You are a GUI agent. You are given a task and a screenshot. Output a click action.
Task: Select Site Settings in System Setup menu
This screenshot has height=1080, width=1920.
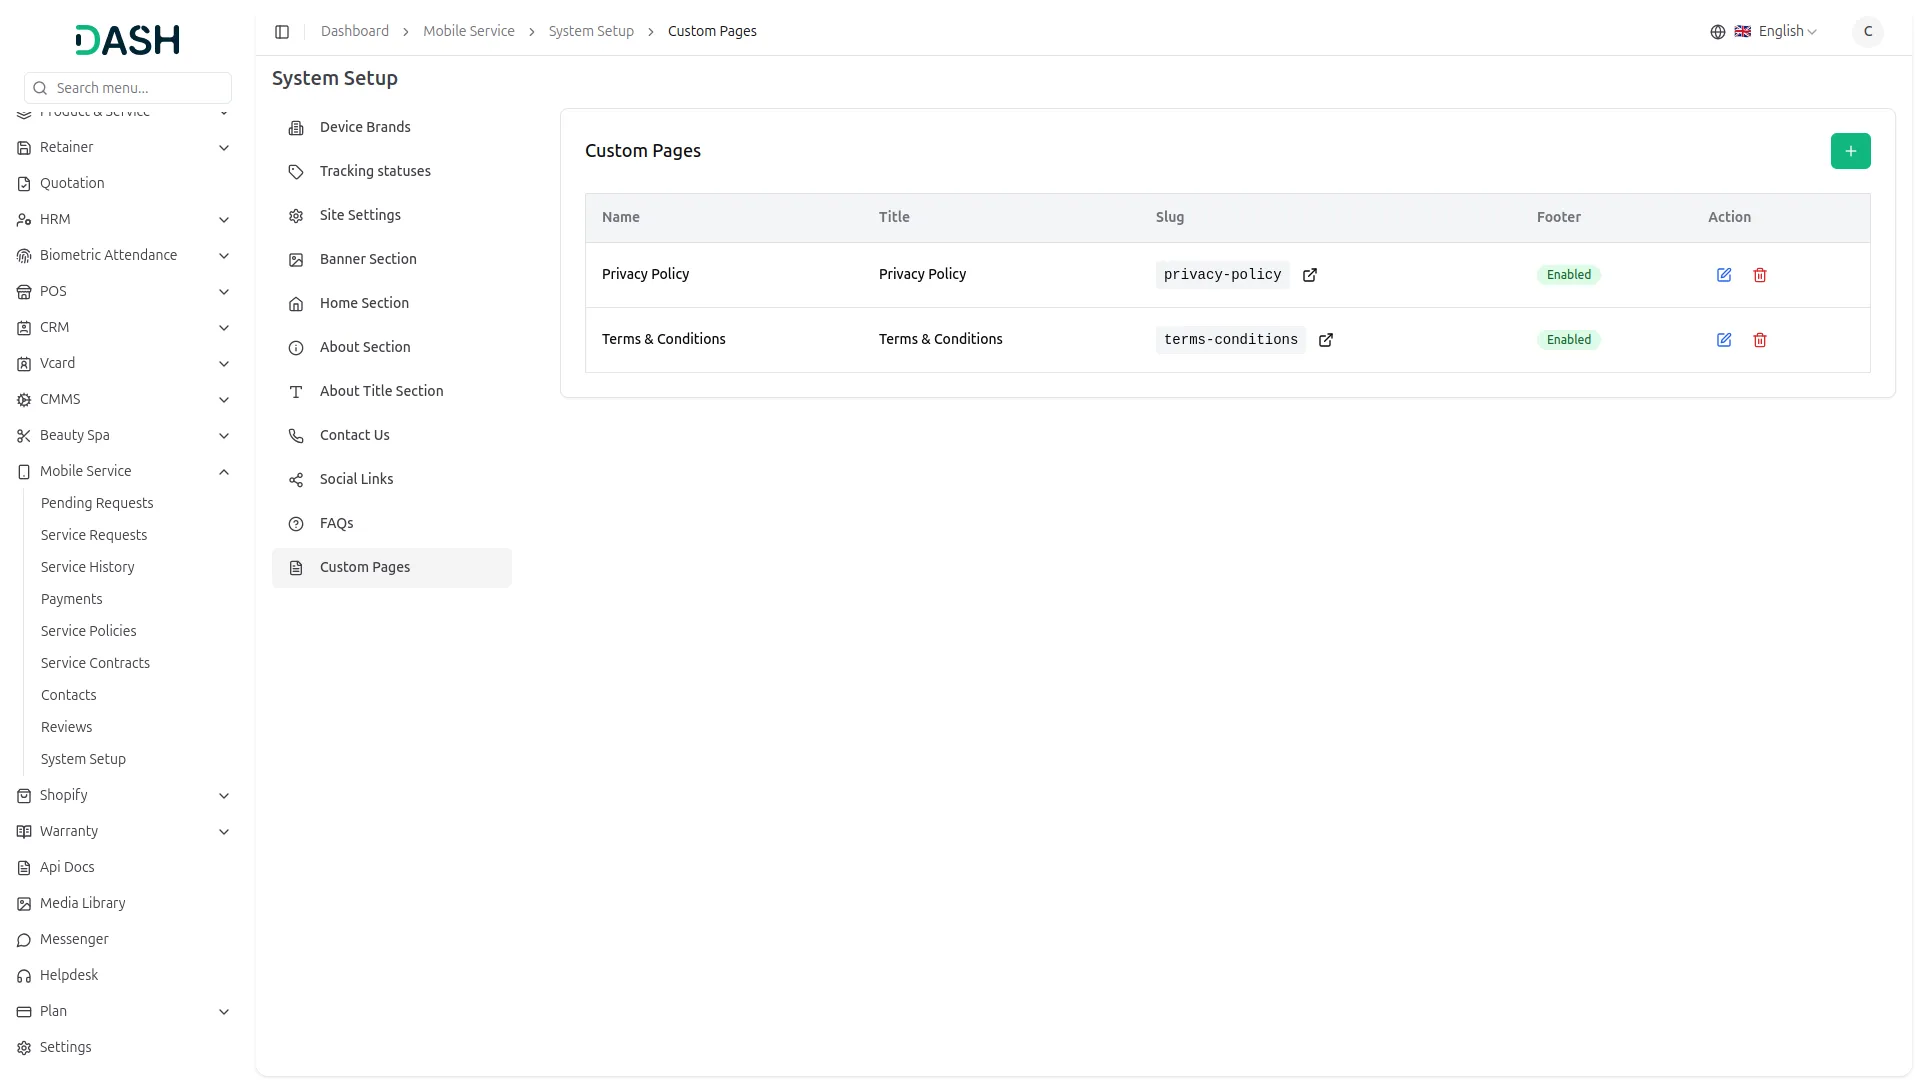360,215
